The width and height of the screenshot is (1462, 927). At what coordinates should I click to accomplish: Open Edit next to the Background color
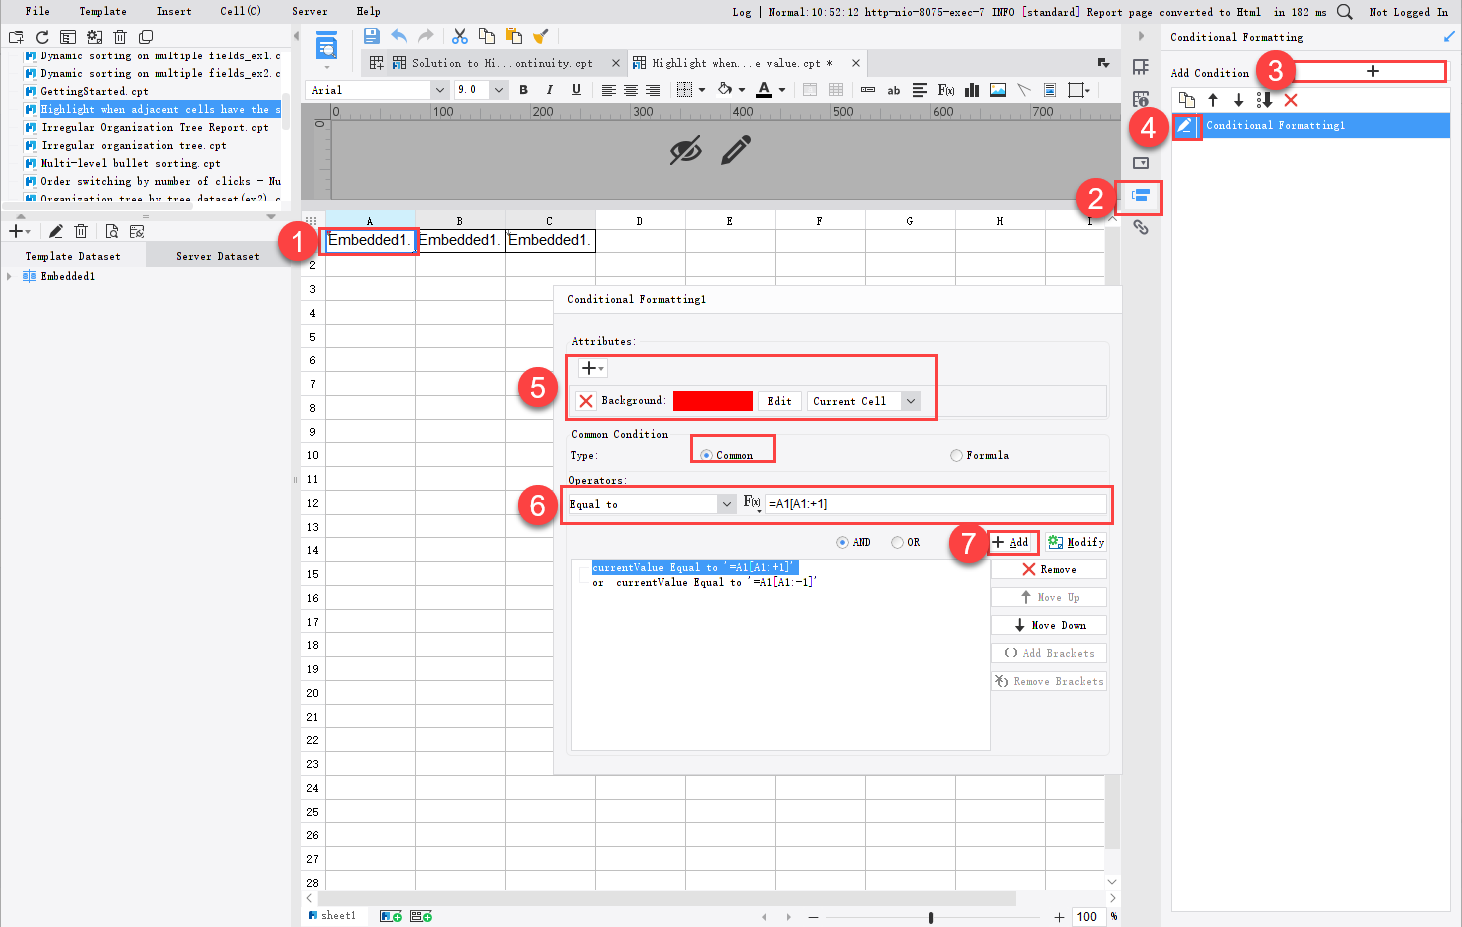pyautogui.click(x=779, y=400)
